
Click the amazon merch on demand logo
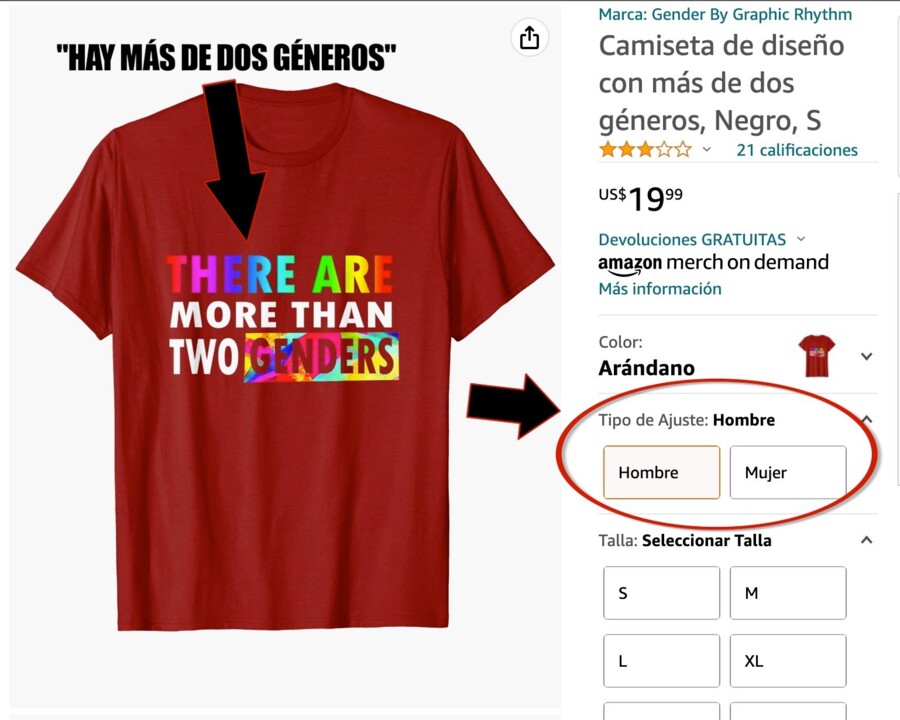tap(713, 264)
